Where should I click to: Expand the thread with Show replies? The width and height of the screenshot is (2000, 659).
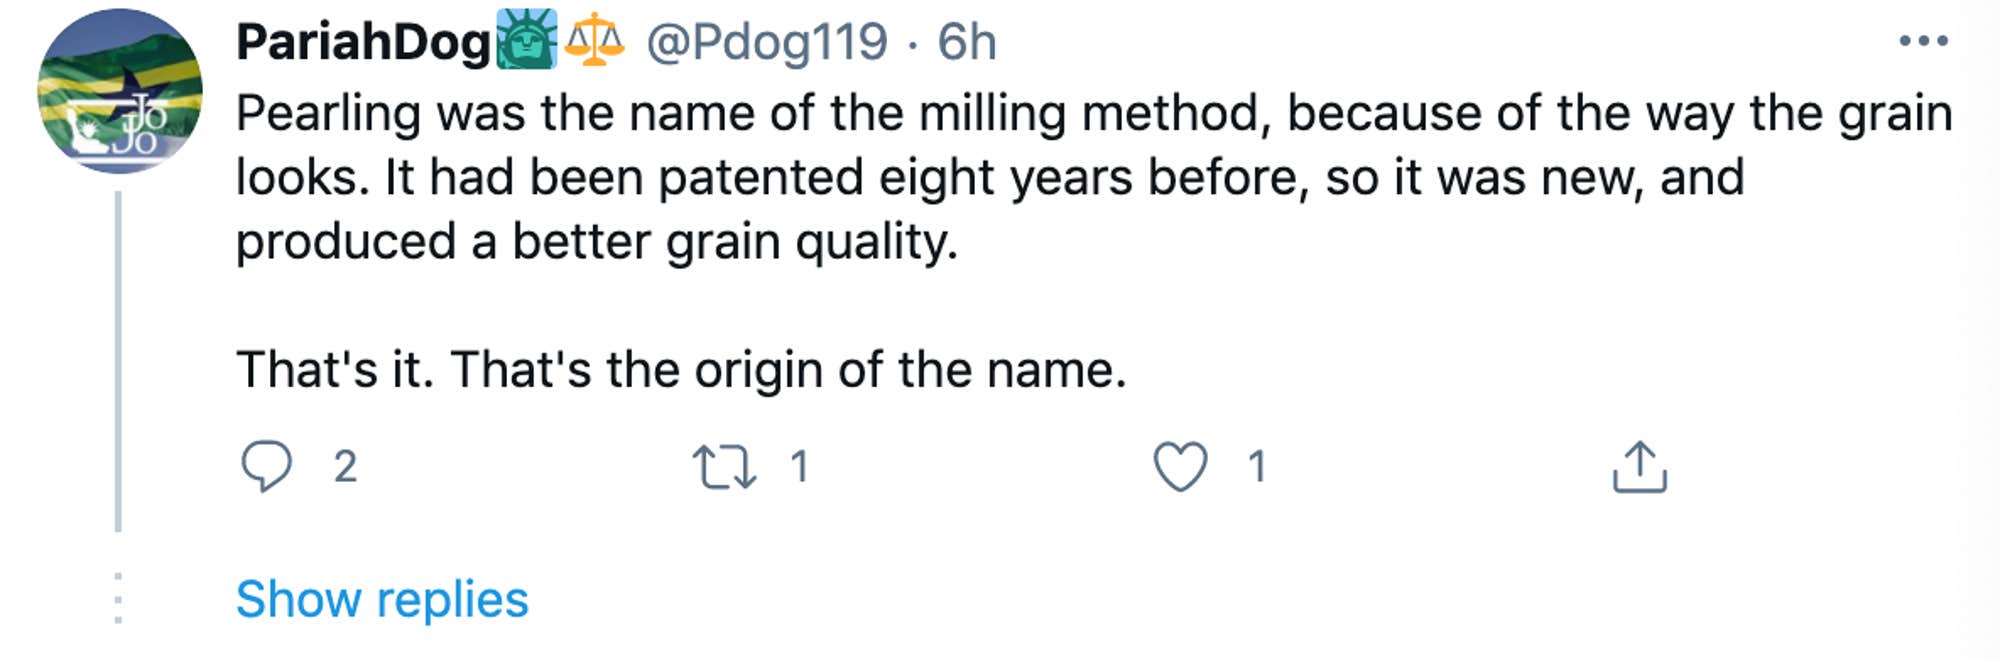tap(382, 599)
